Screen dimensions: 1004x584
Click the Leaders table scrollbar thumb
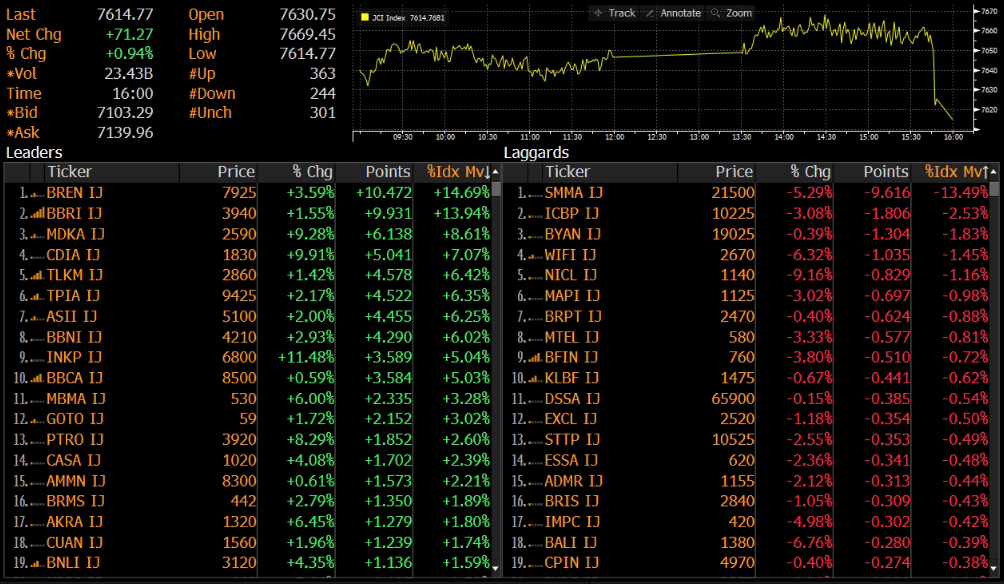496,189
